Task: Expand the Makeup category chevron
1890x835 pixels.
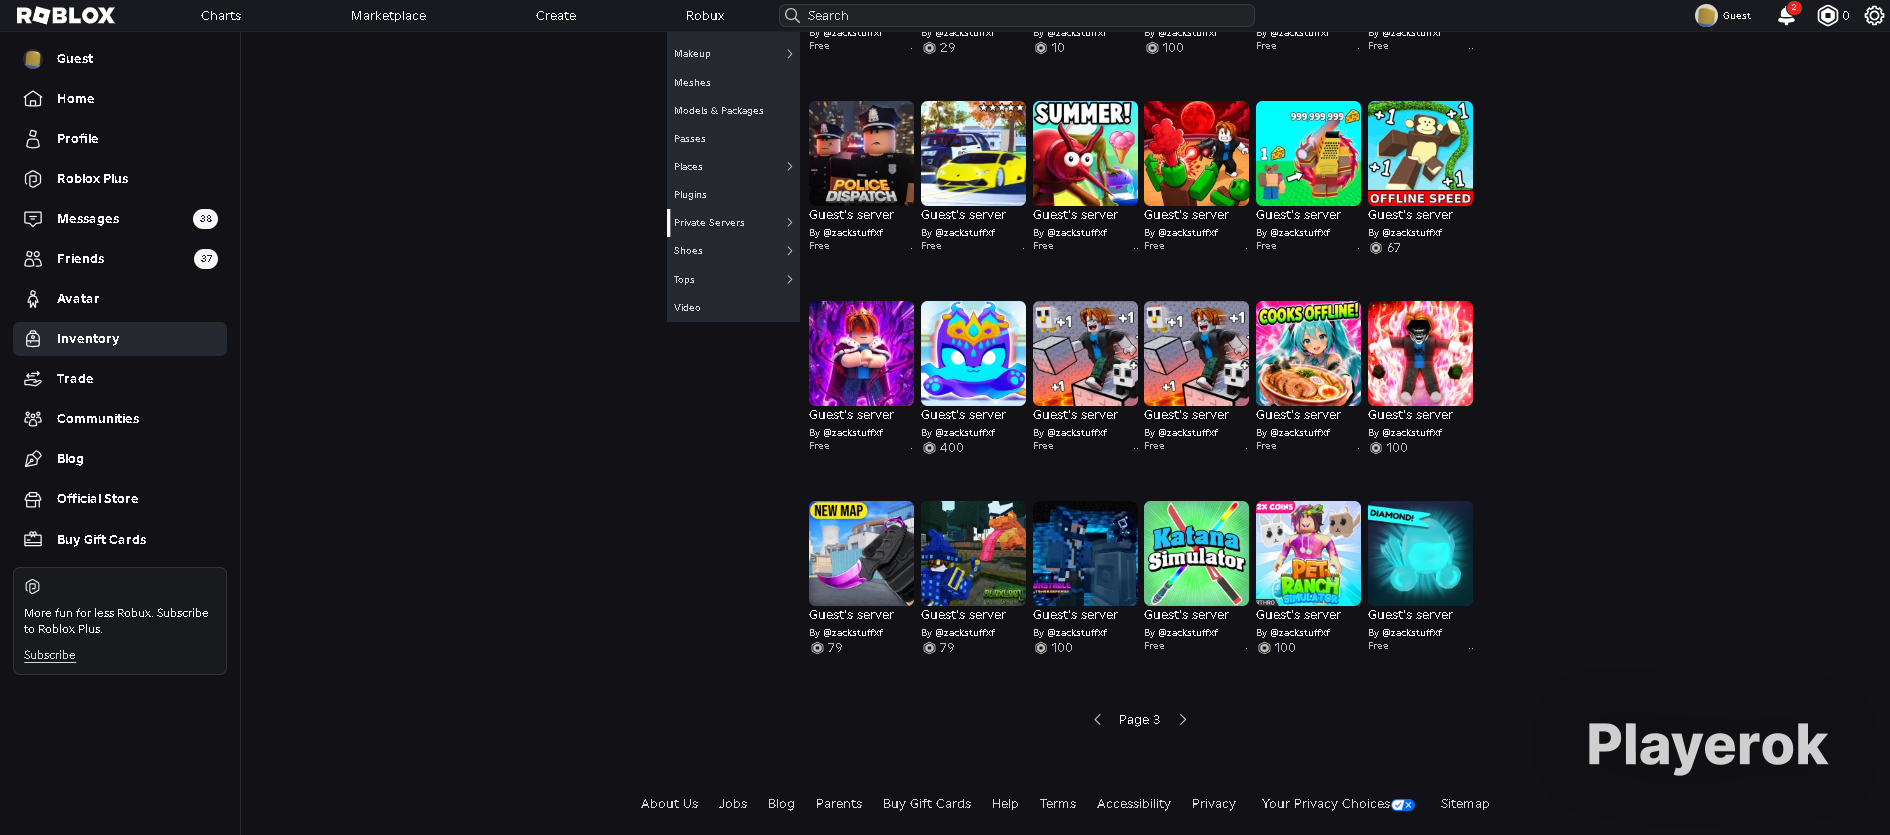Action: pyautogui.click(x=790, y=54)
